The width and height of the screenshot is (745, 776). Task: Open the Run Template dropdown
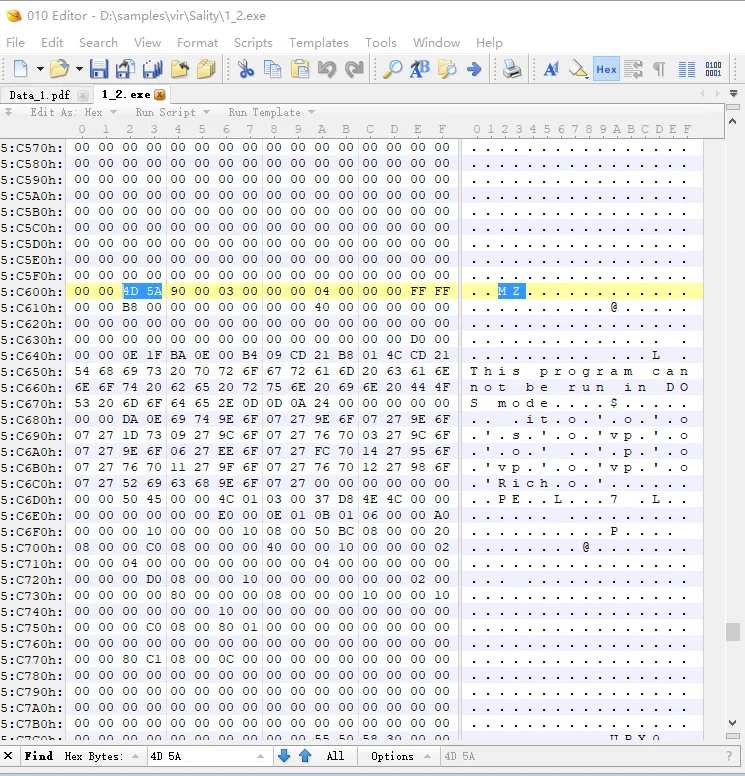[x=271, y=112]
